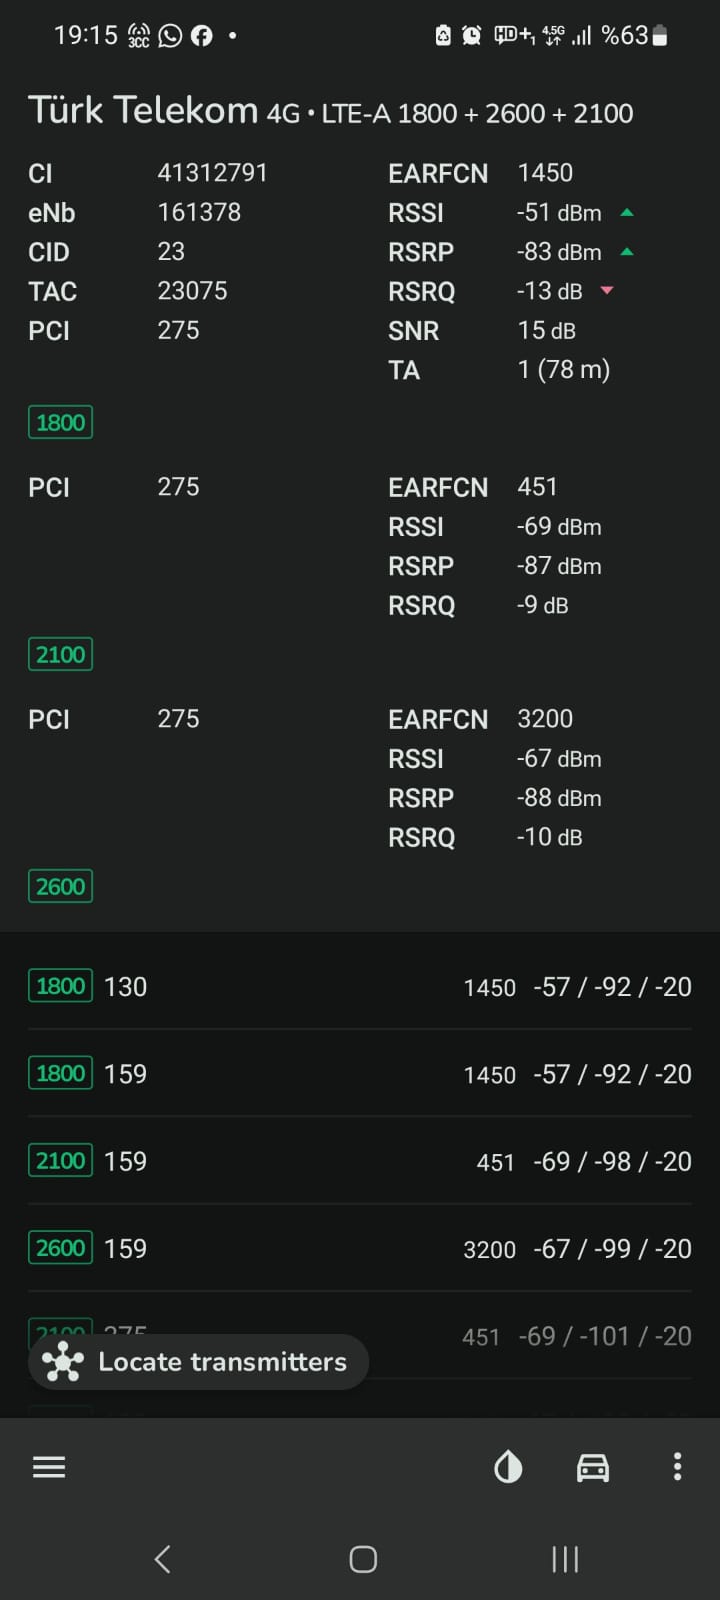
Task: Open neighbor cell 1800 PCI 159
Action: point(360,1074)
